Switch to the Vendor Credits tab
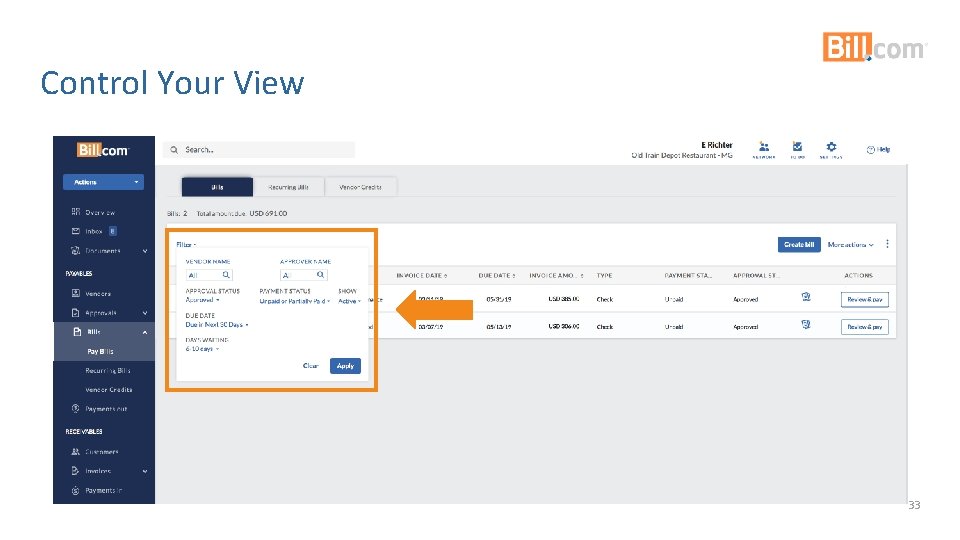This screenshot has height=540, width=960. click(x=361, y=187)
